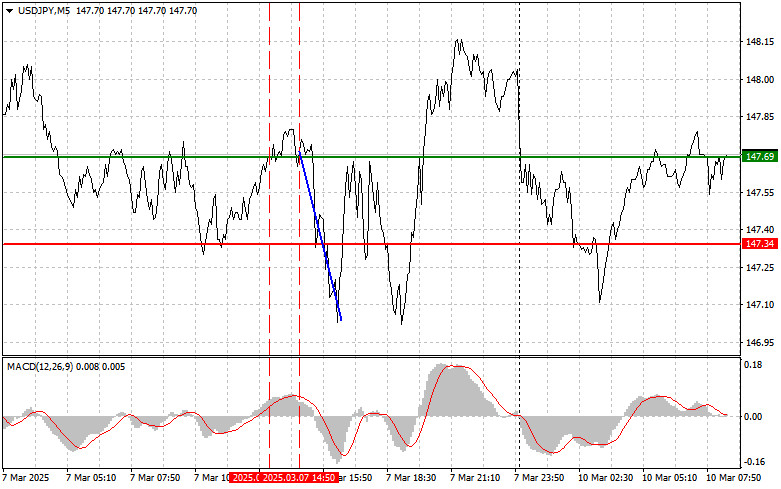
Task: Click the 7 Mar 21:10 time label
Action: point(473,479)
